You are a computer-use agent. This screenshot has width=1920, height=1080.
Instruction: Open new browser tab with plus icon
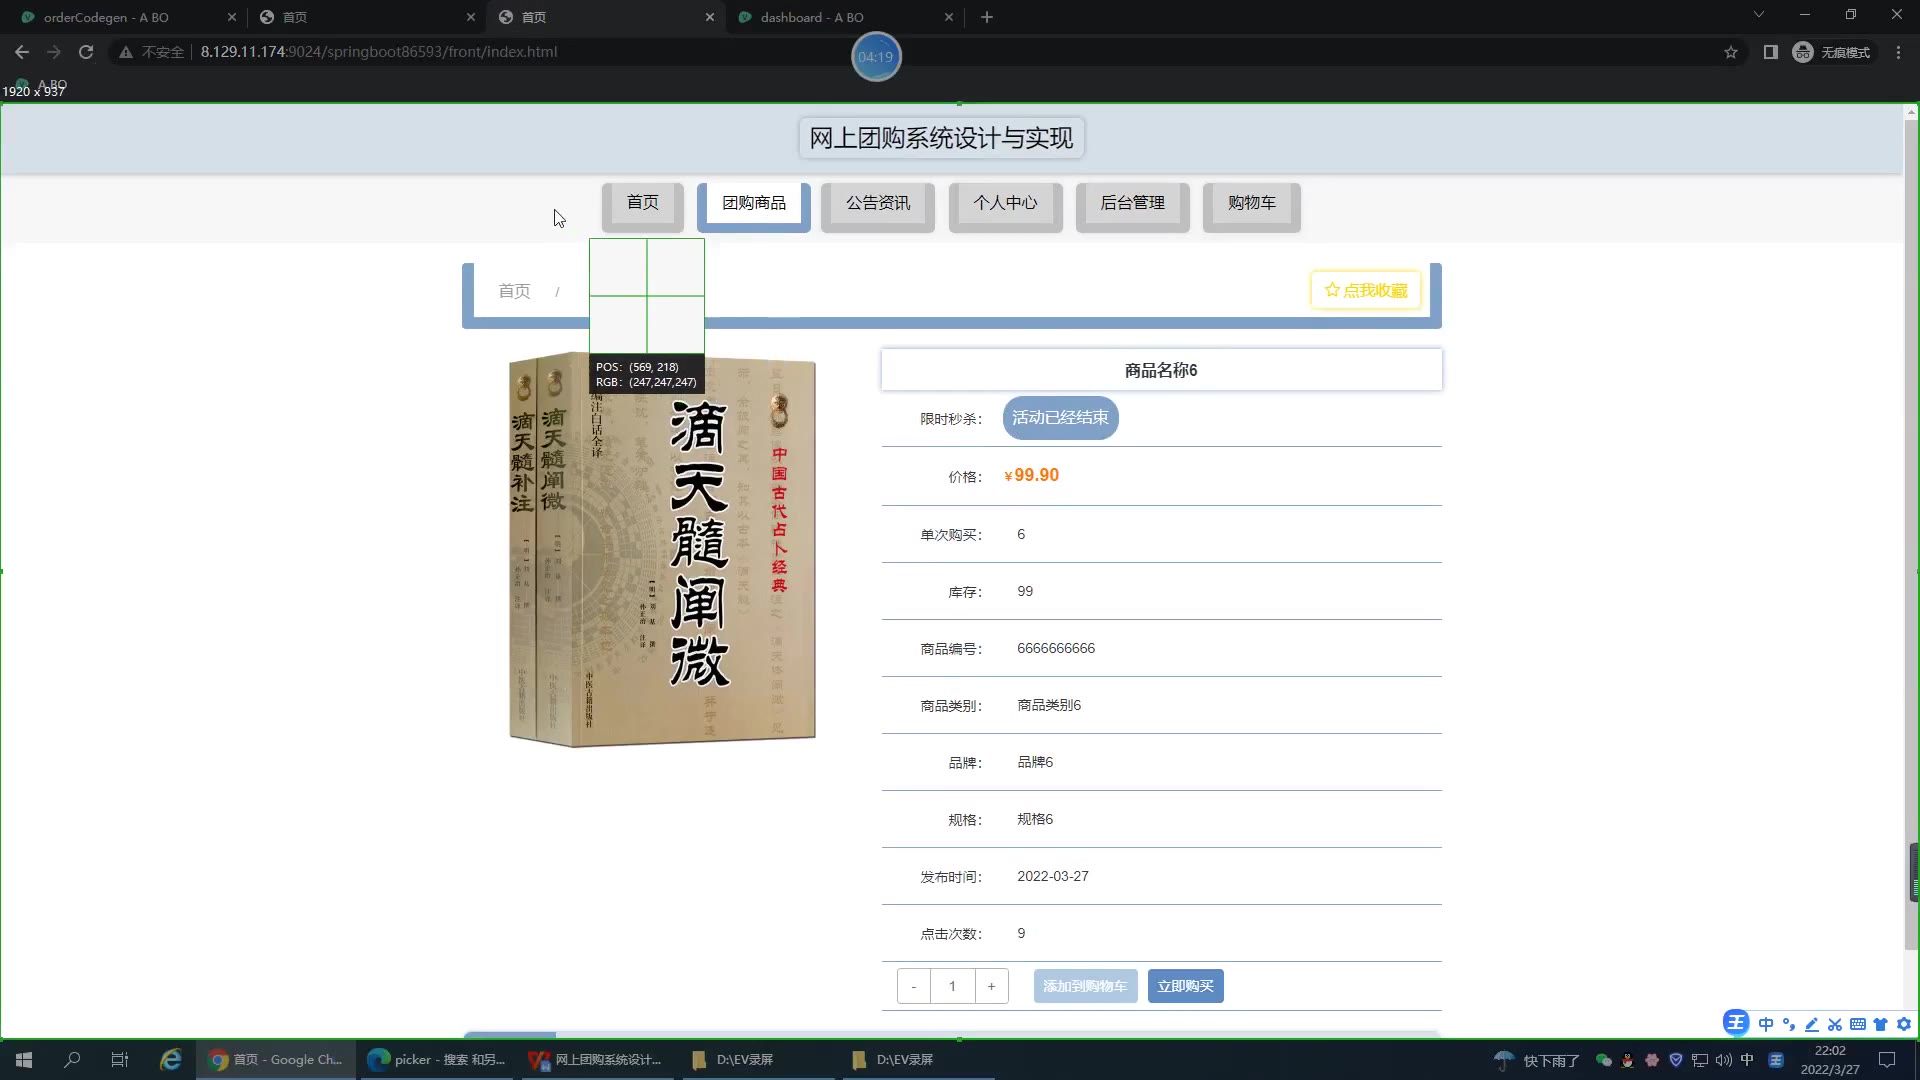pos(986,17)
